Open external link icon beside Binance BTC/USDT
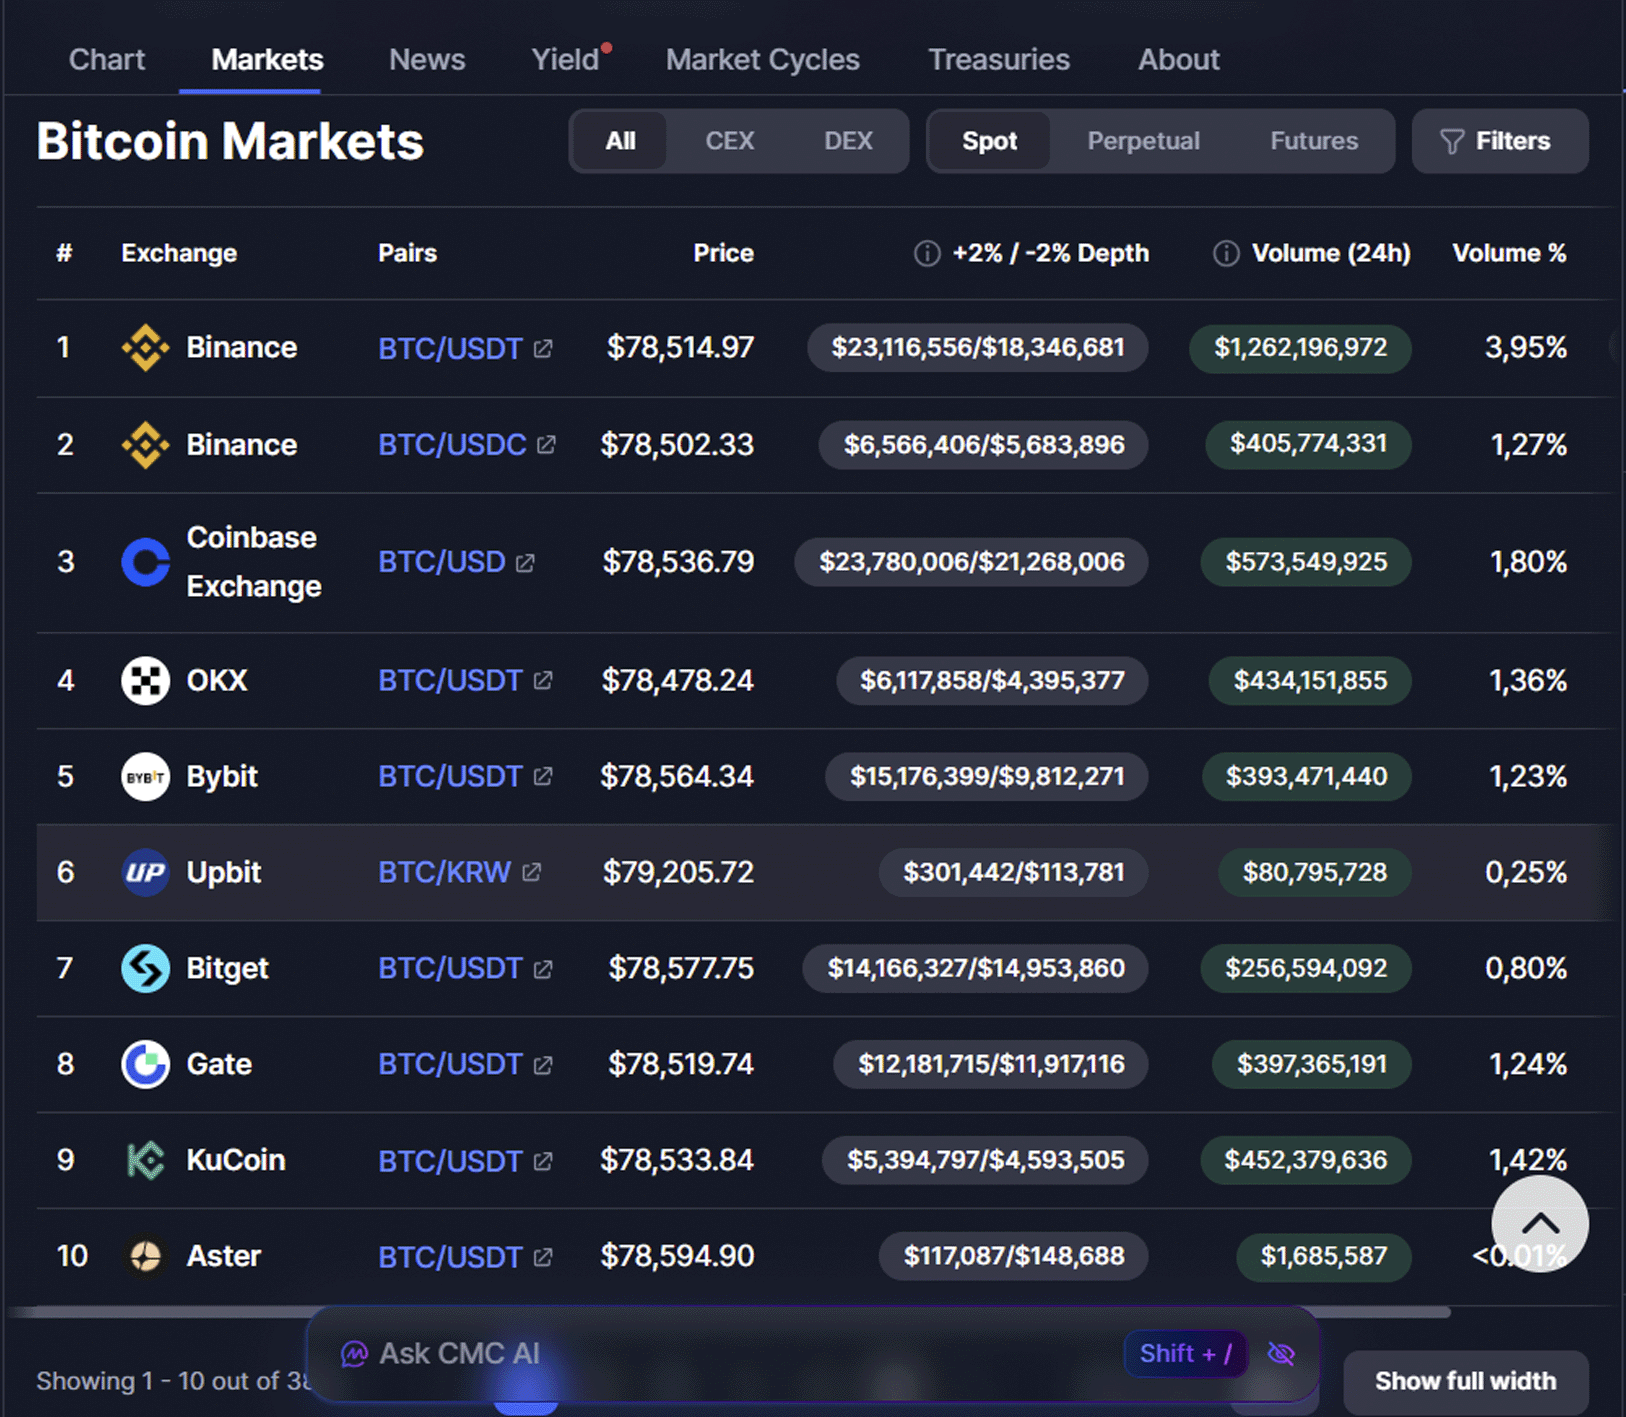1626x1417 pixels. pyautogui.click(x=543, y=348)
